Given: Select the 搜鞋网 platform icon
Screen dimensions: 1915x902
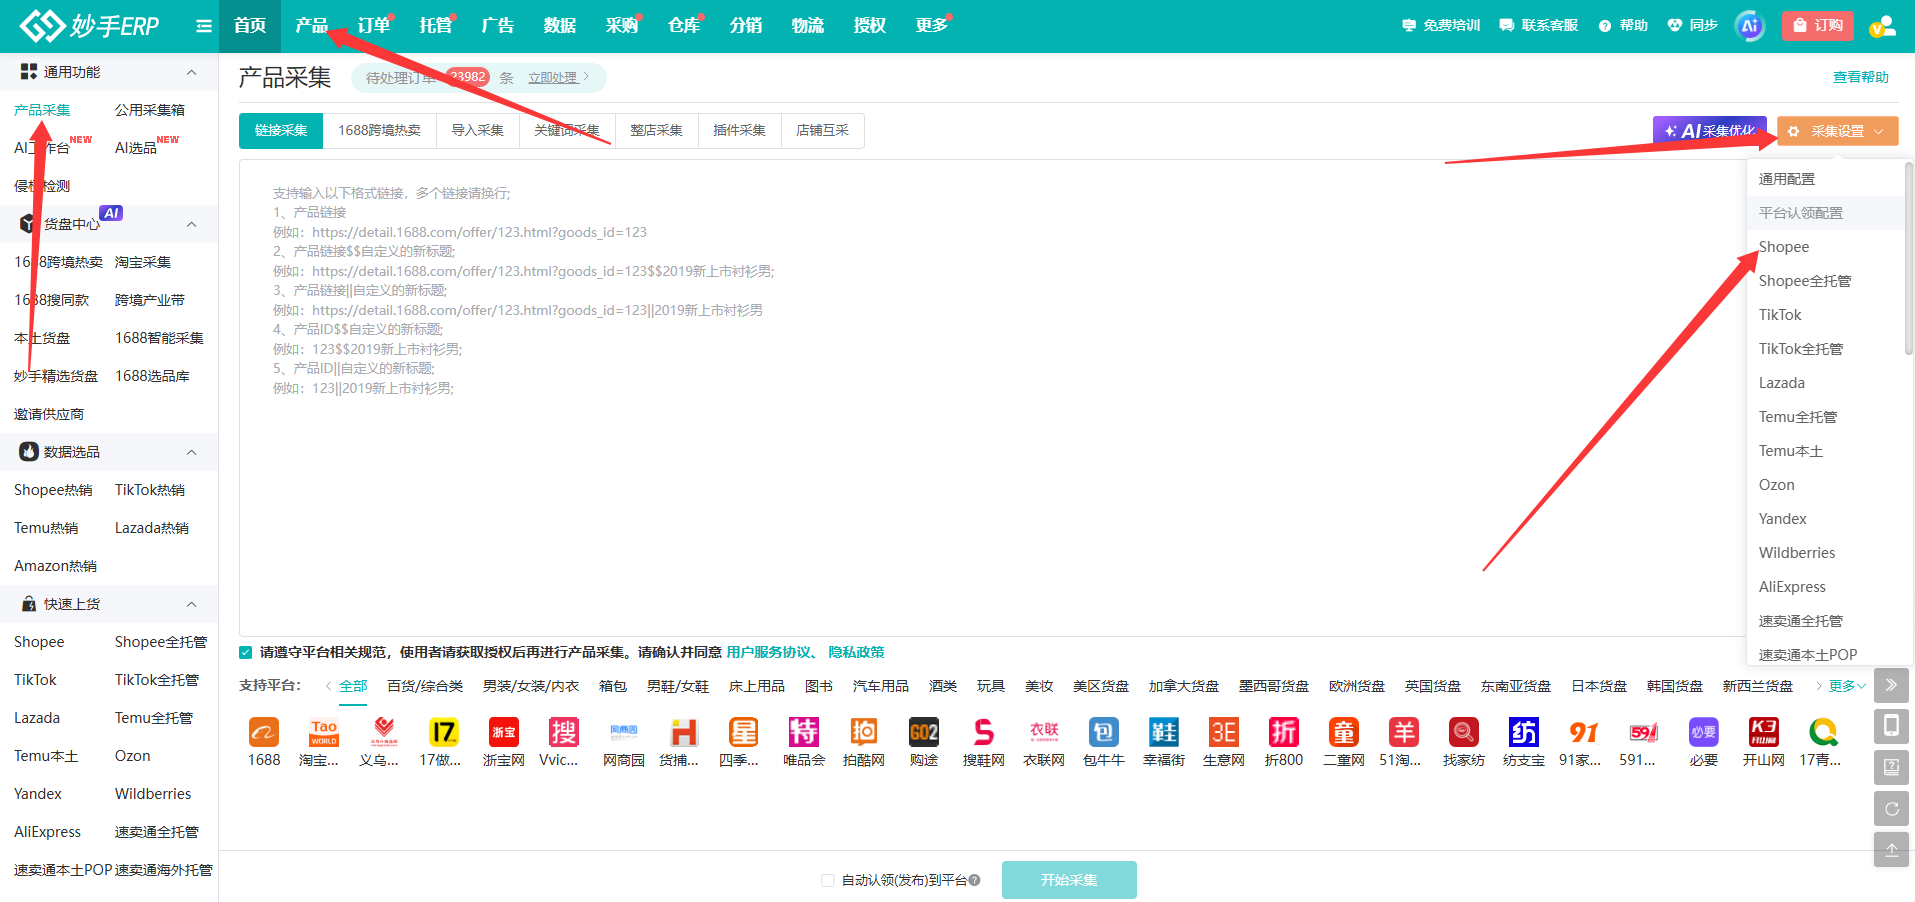Looking at the screenshot, I should 984,733.
